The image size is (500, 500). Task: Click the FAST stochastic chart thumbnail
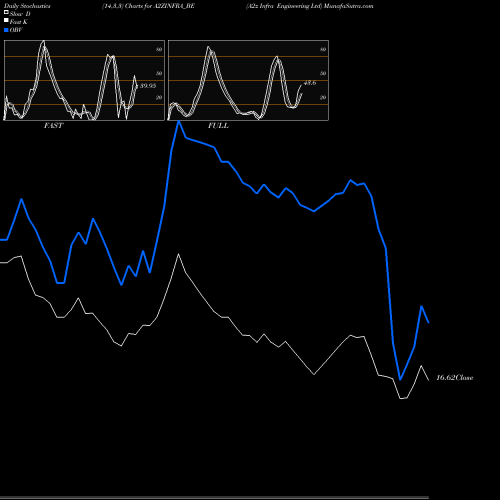click(x=84, y=80)
